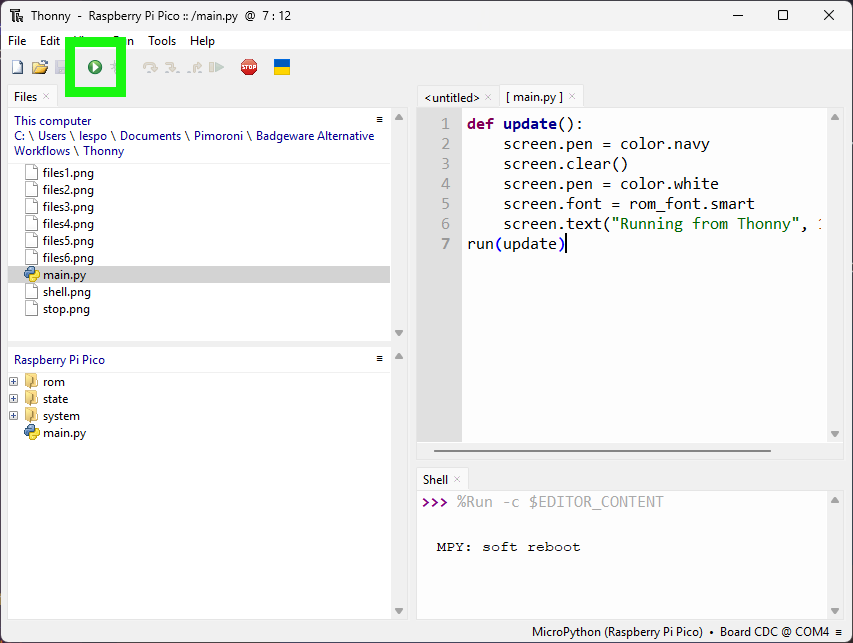Click line 7 code run(update) in the editor
The width and height of the screenshot is (853, 643).
click(516, 244)
